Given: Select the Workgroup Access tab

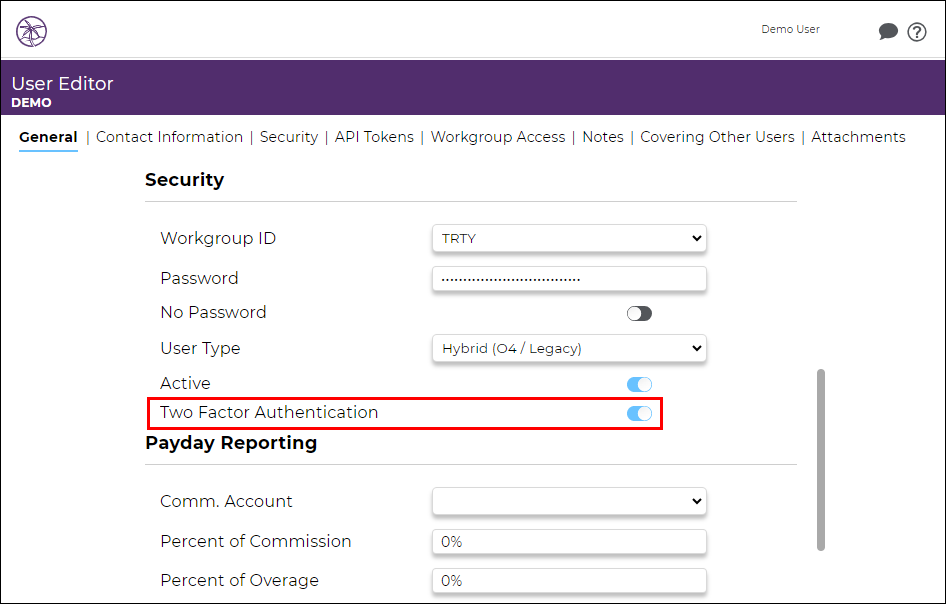Looking at the screenshot, I should [498, 137].
